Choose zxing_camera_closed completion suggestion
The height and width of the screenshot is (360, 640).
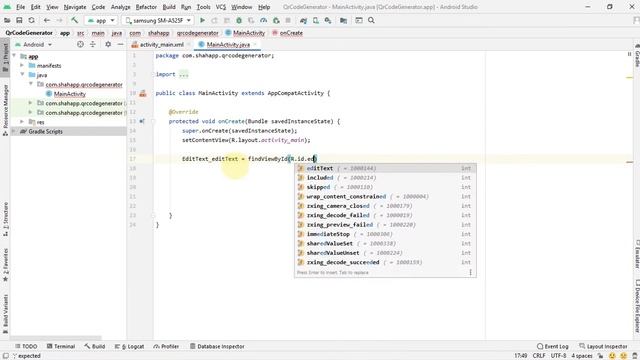385,206
